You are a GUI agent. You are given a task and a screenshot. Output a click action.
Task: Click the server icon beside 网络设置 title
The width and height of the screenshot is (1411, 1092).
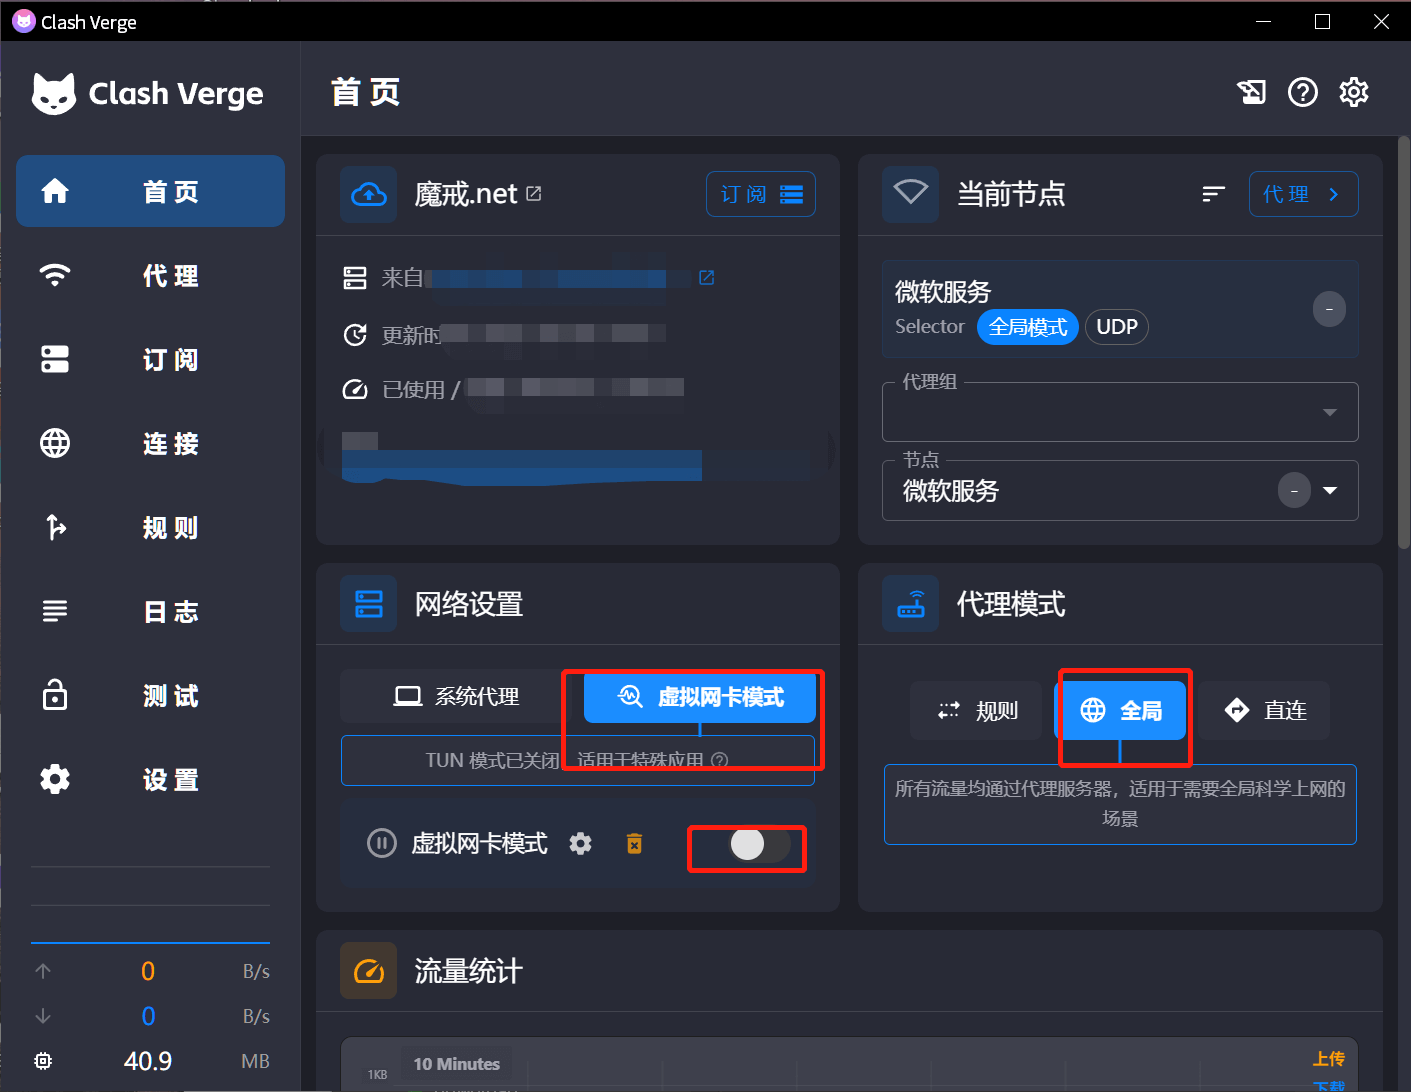pyautogui.click(x=369, y=604)
